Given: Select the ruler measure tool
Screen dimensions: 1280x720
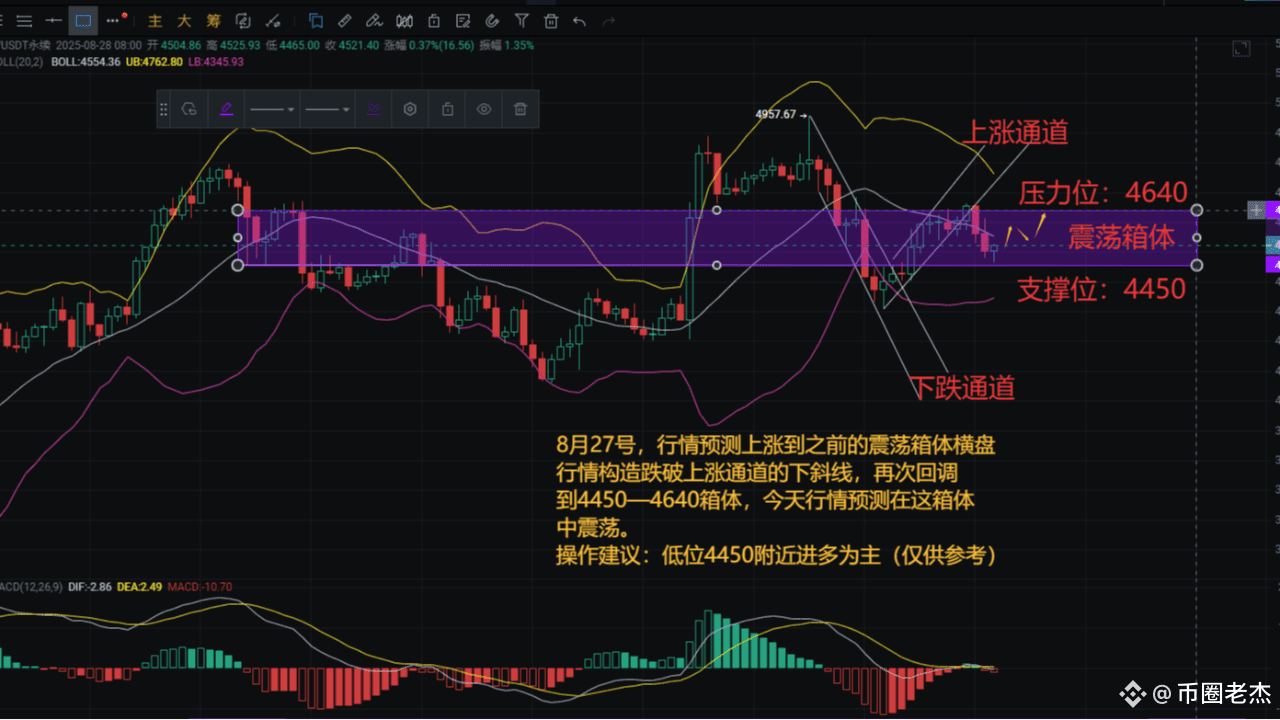Looking at the screenshot, I should [x=344, y=20].
